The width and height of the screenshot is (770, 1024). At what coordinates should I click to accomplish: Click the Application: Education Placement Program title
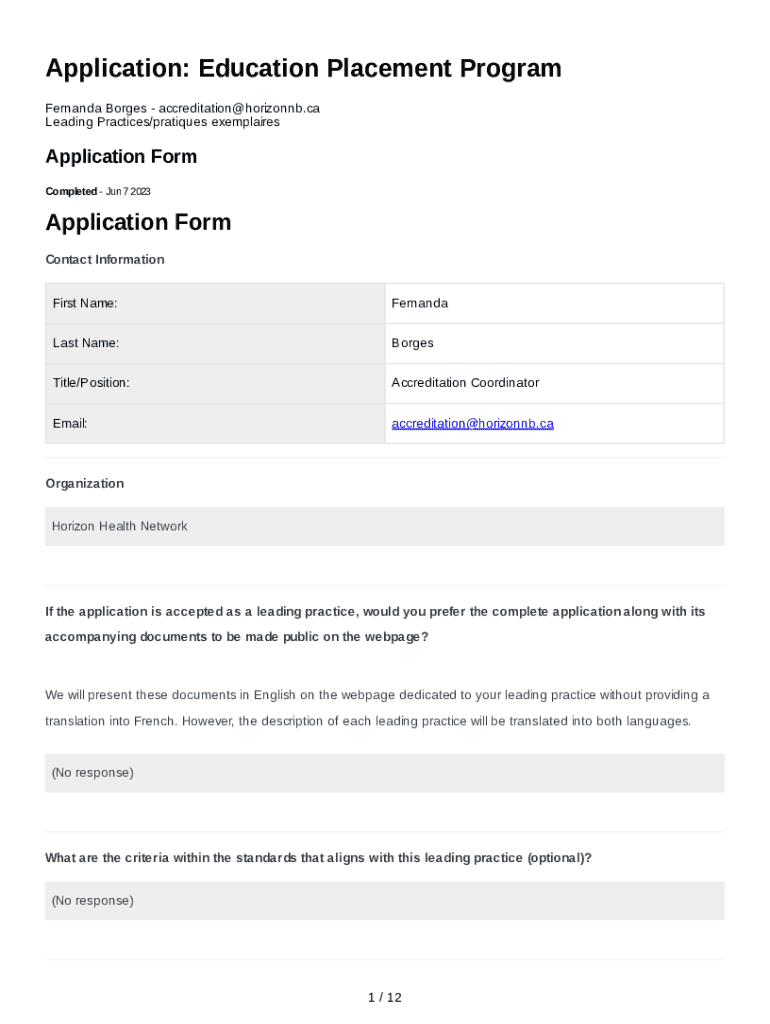pyautogui.click(x=303, y=69)
